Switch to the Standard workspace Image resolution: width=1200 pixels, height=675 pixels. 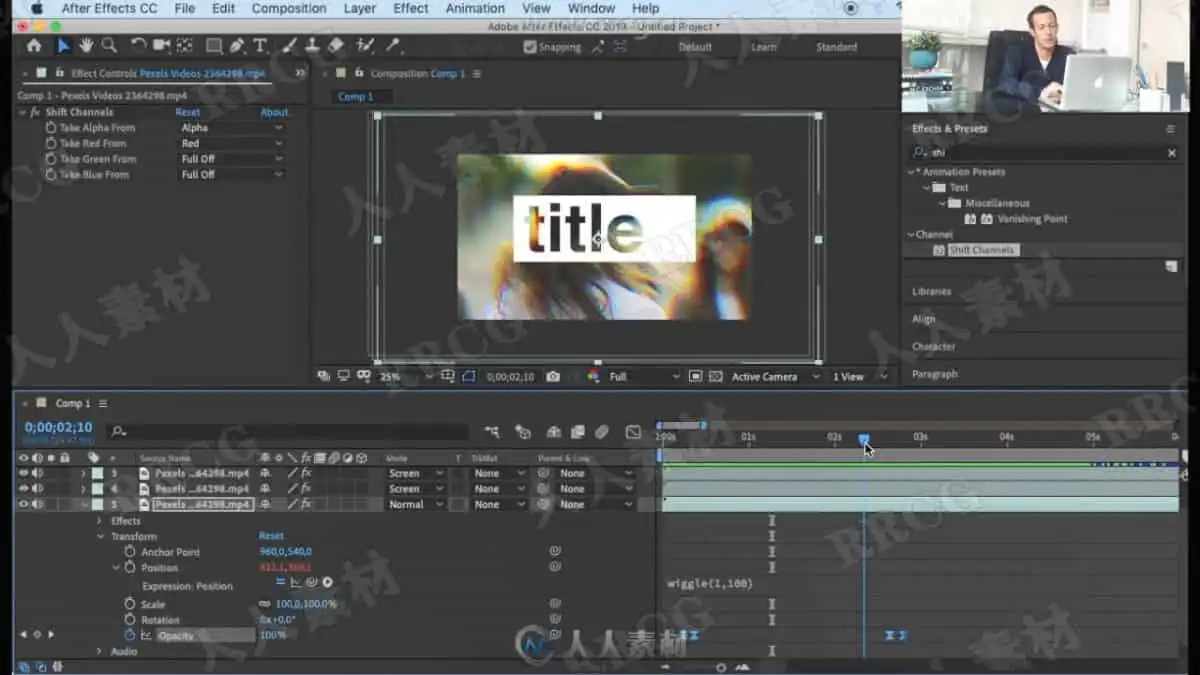pyautogui.click(x=836, y=47)
